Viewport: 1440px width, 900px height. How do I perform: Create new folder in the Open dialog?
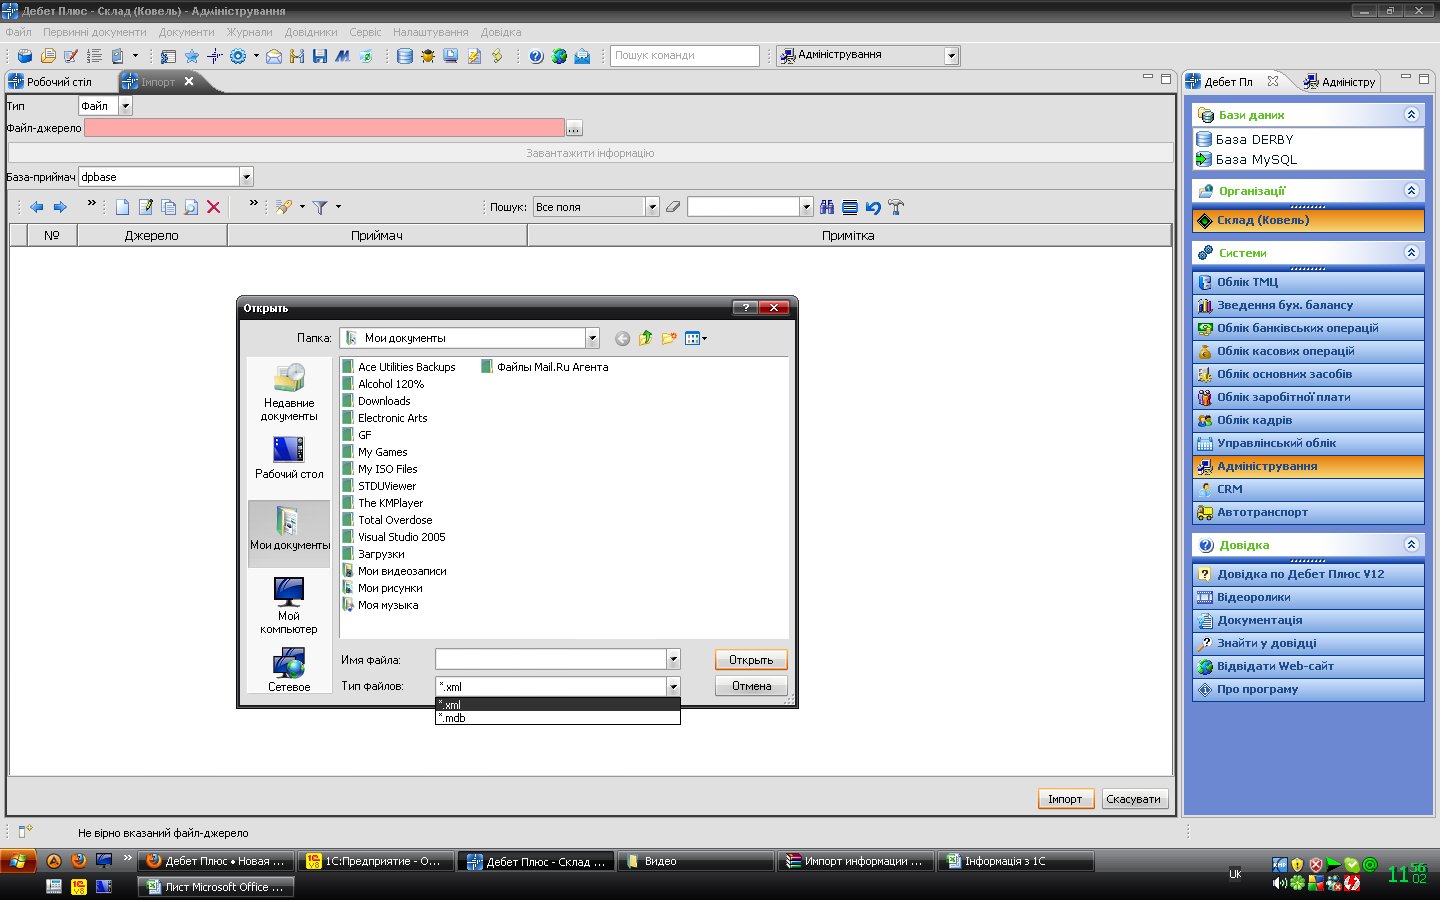click(669, 338)
